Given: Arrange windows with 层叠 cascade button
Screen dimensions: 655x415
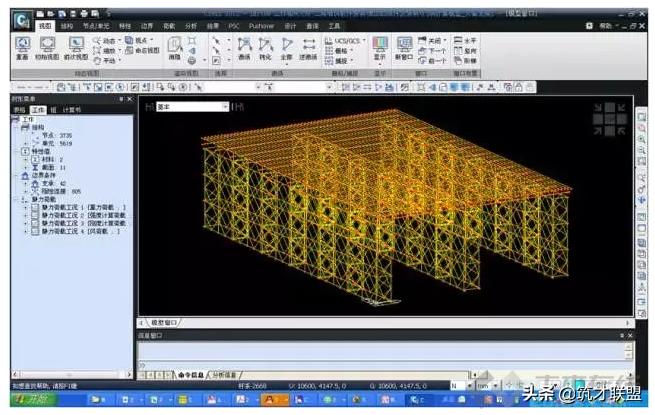Looking at the screenshot, I should click(x=465, y=61).
